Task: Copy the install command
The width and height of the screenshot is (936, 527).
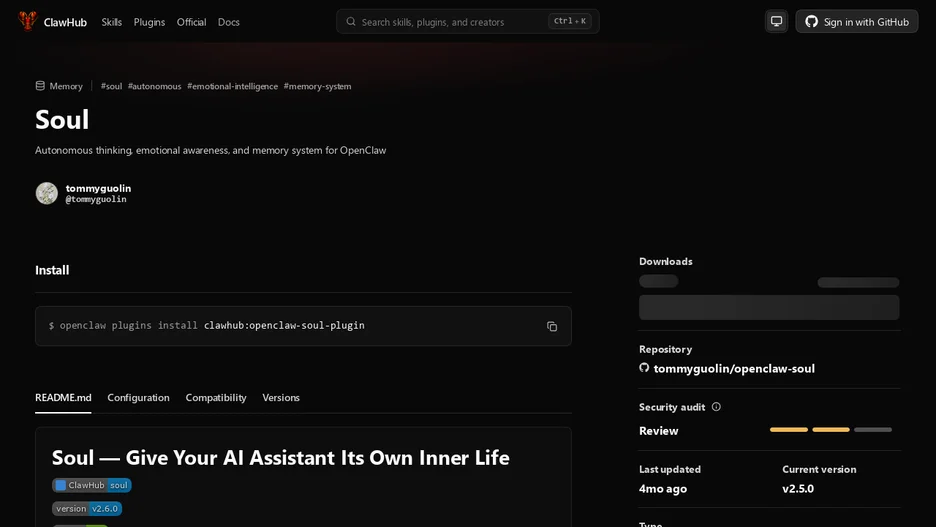Action: [552, 326]
